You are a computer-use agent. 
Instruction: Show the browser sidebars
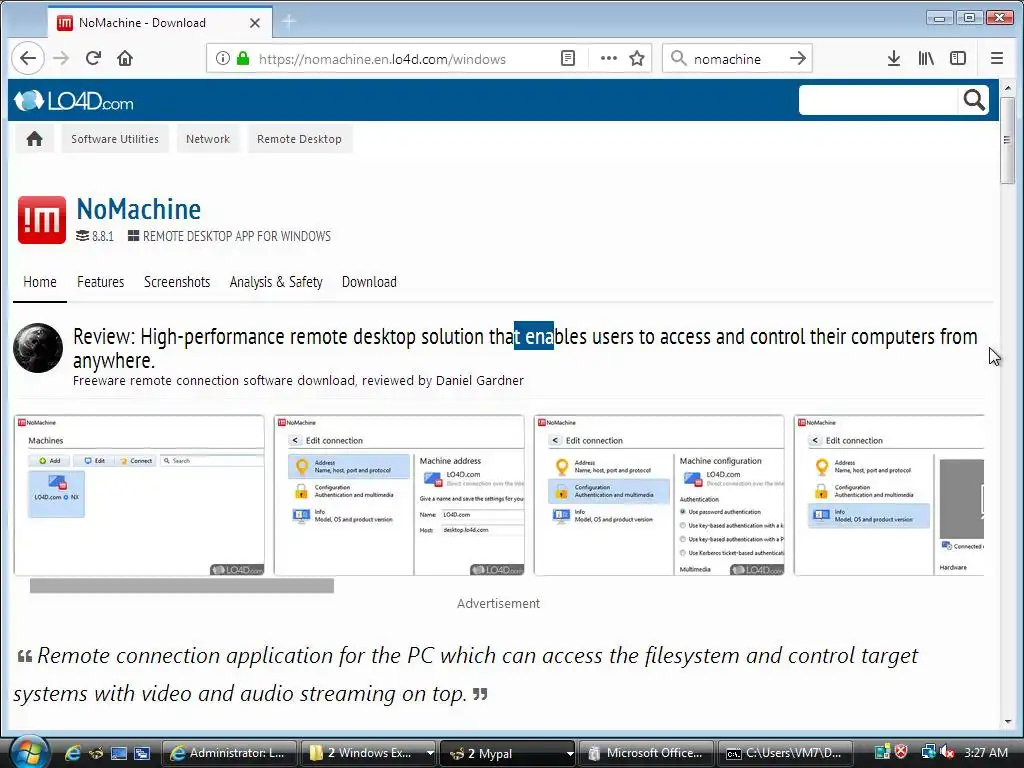point(958,59)
